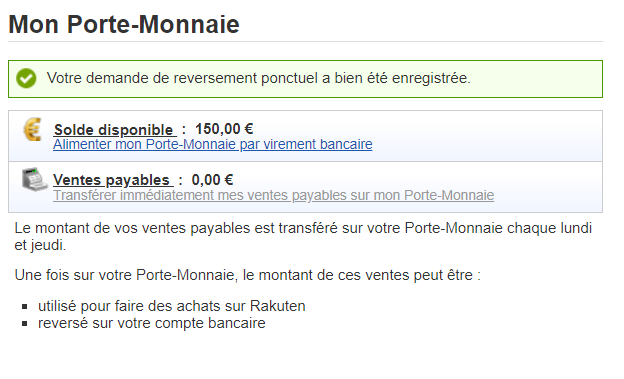
Task: Open the Ventes payables link
Action: (x=113, y=180)
